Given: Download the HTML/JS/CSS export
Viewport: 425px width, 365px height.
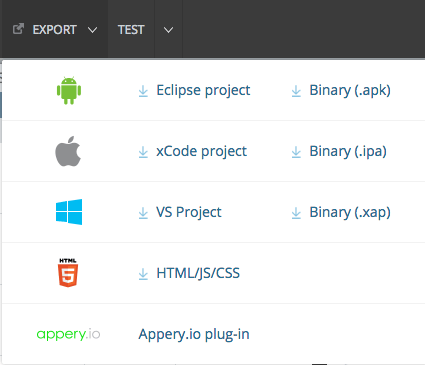Looking at the screenshot, I should pyautogui.click(x=198, y=273).
